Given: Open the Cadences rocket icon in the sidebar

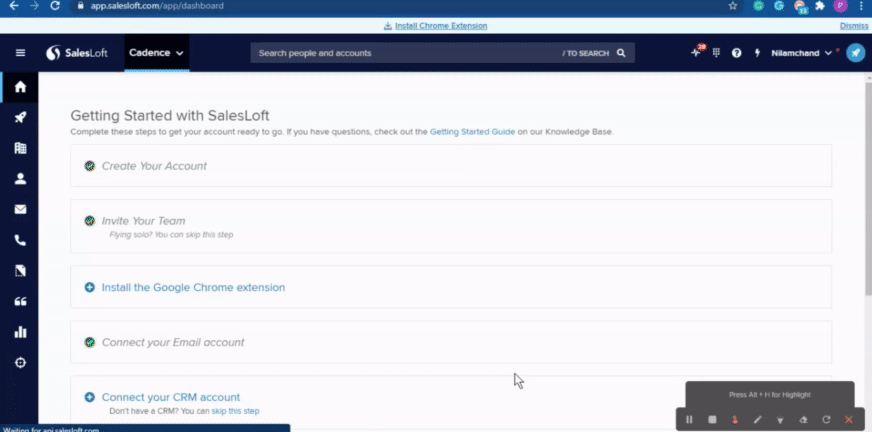Looking at the screenshot, I should point(20,117).
